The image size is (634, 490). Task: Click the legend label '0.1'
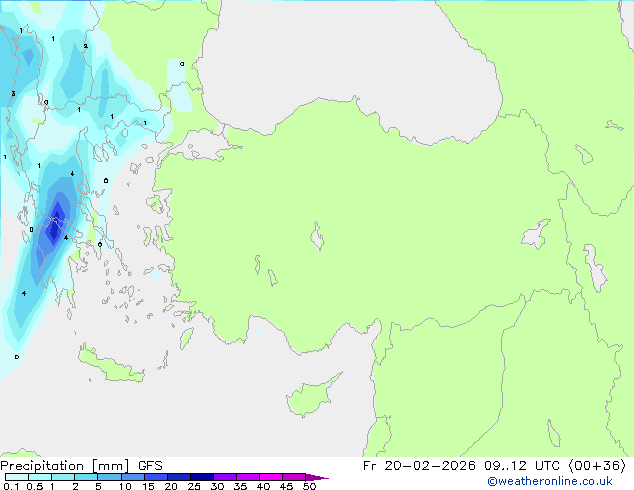click(x=11, y=486)
